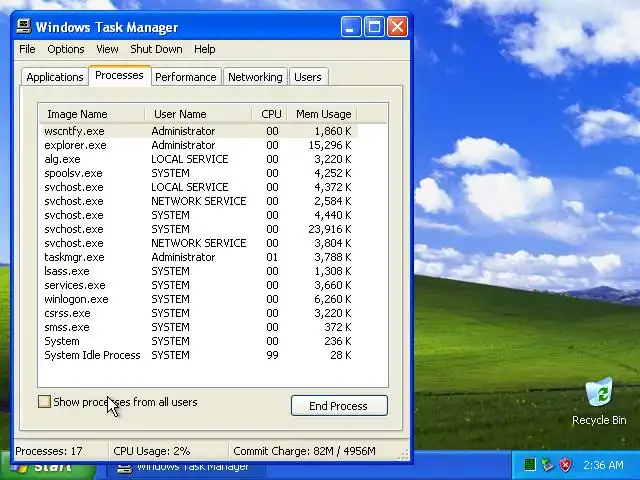
Task: Click the Start button
Action: point(47,467)
